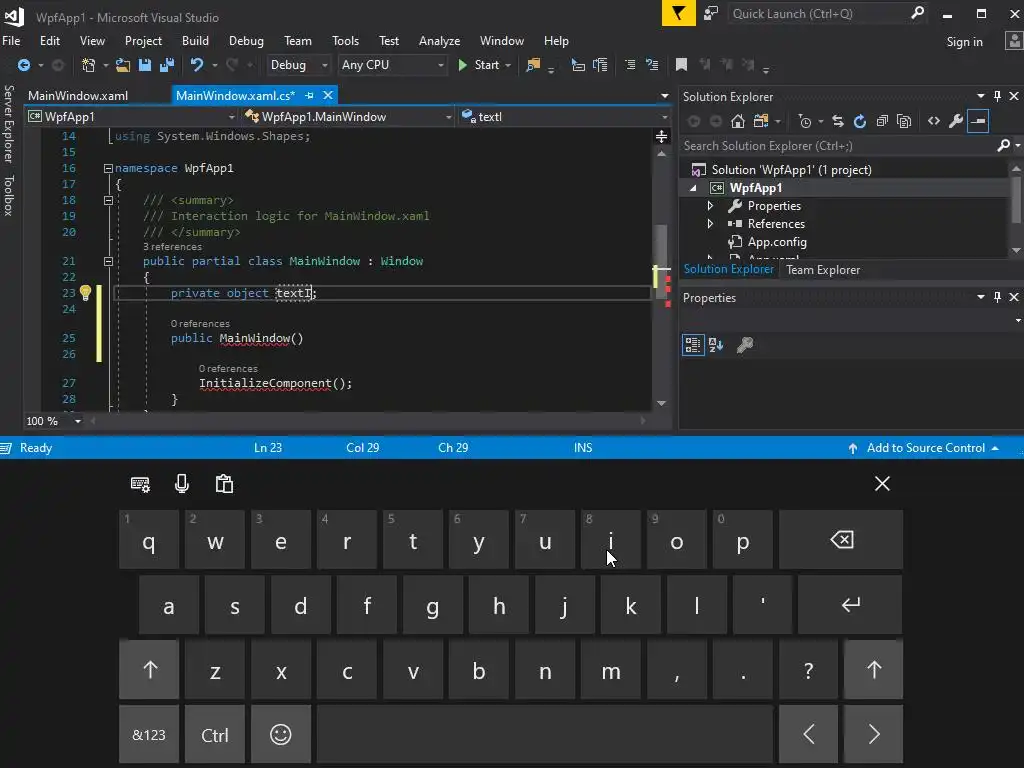Viewport: 1024px width, 768px height.
Task: Click the New Project toolbar icon
Action: pos(88,65)
